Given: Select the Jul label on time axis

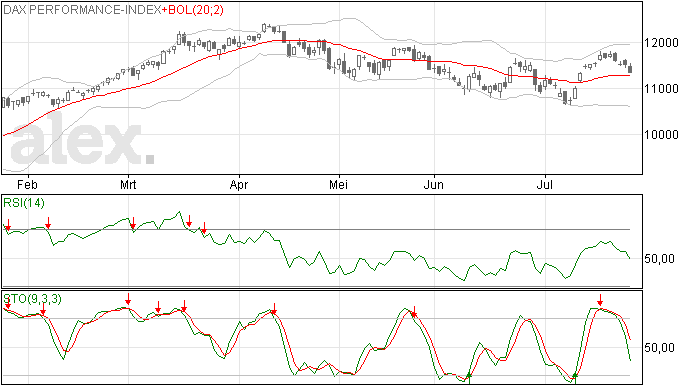Looking at the screenshot, I should click(x=544, y=185).
